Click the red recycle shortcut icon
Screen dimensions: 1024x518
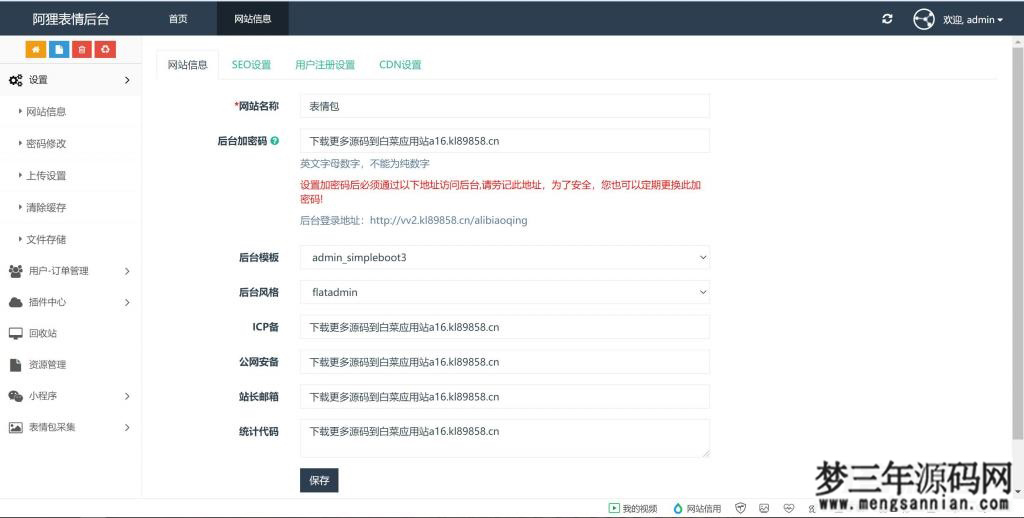pyautogui.click(x=105, y=49)
